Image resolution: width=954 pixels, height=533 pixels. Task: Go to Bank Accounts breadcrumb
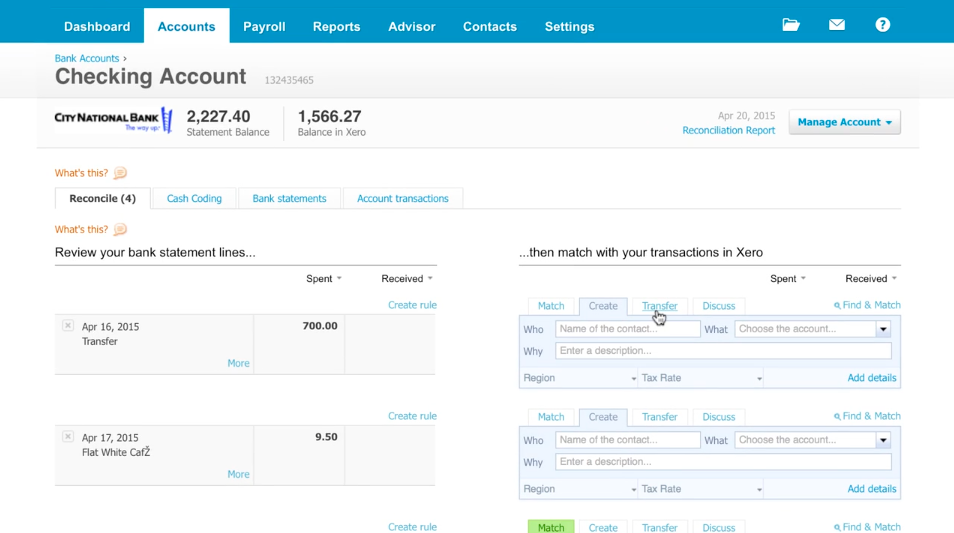pyautogui.click(x=87, y=58)
